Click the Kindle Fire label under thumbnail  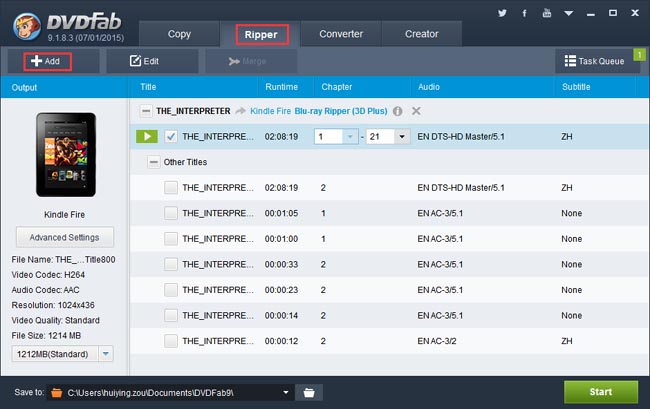point(65,215)
